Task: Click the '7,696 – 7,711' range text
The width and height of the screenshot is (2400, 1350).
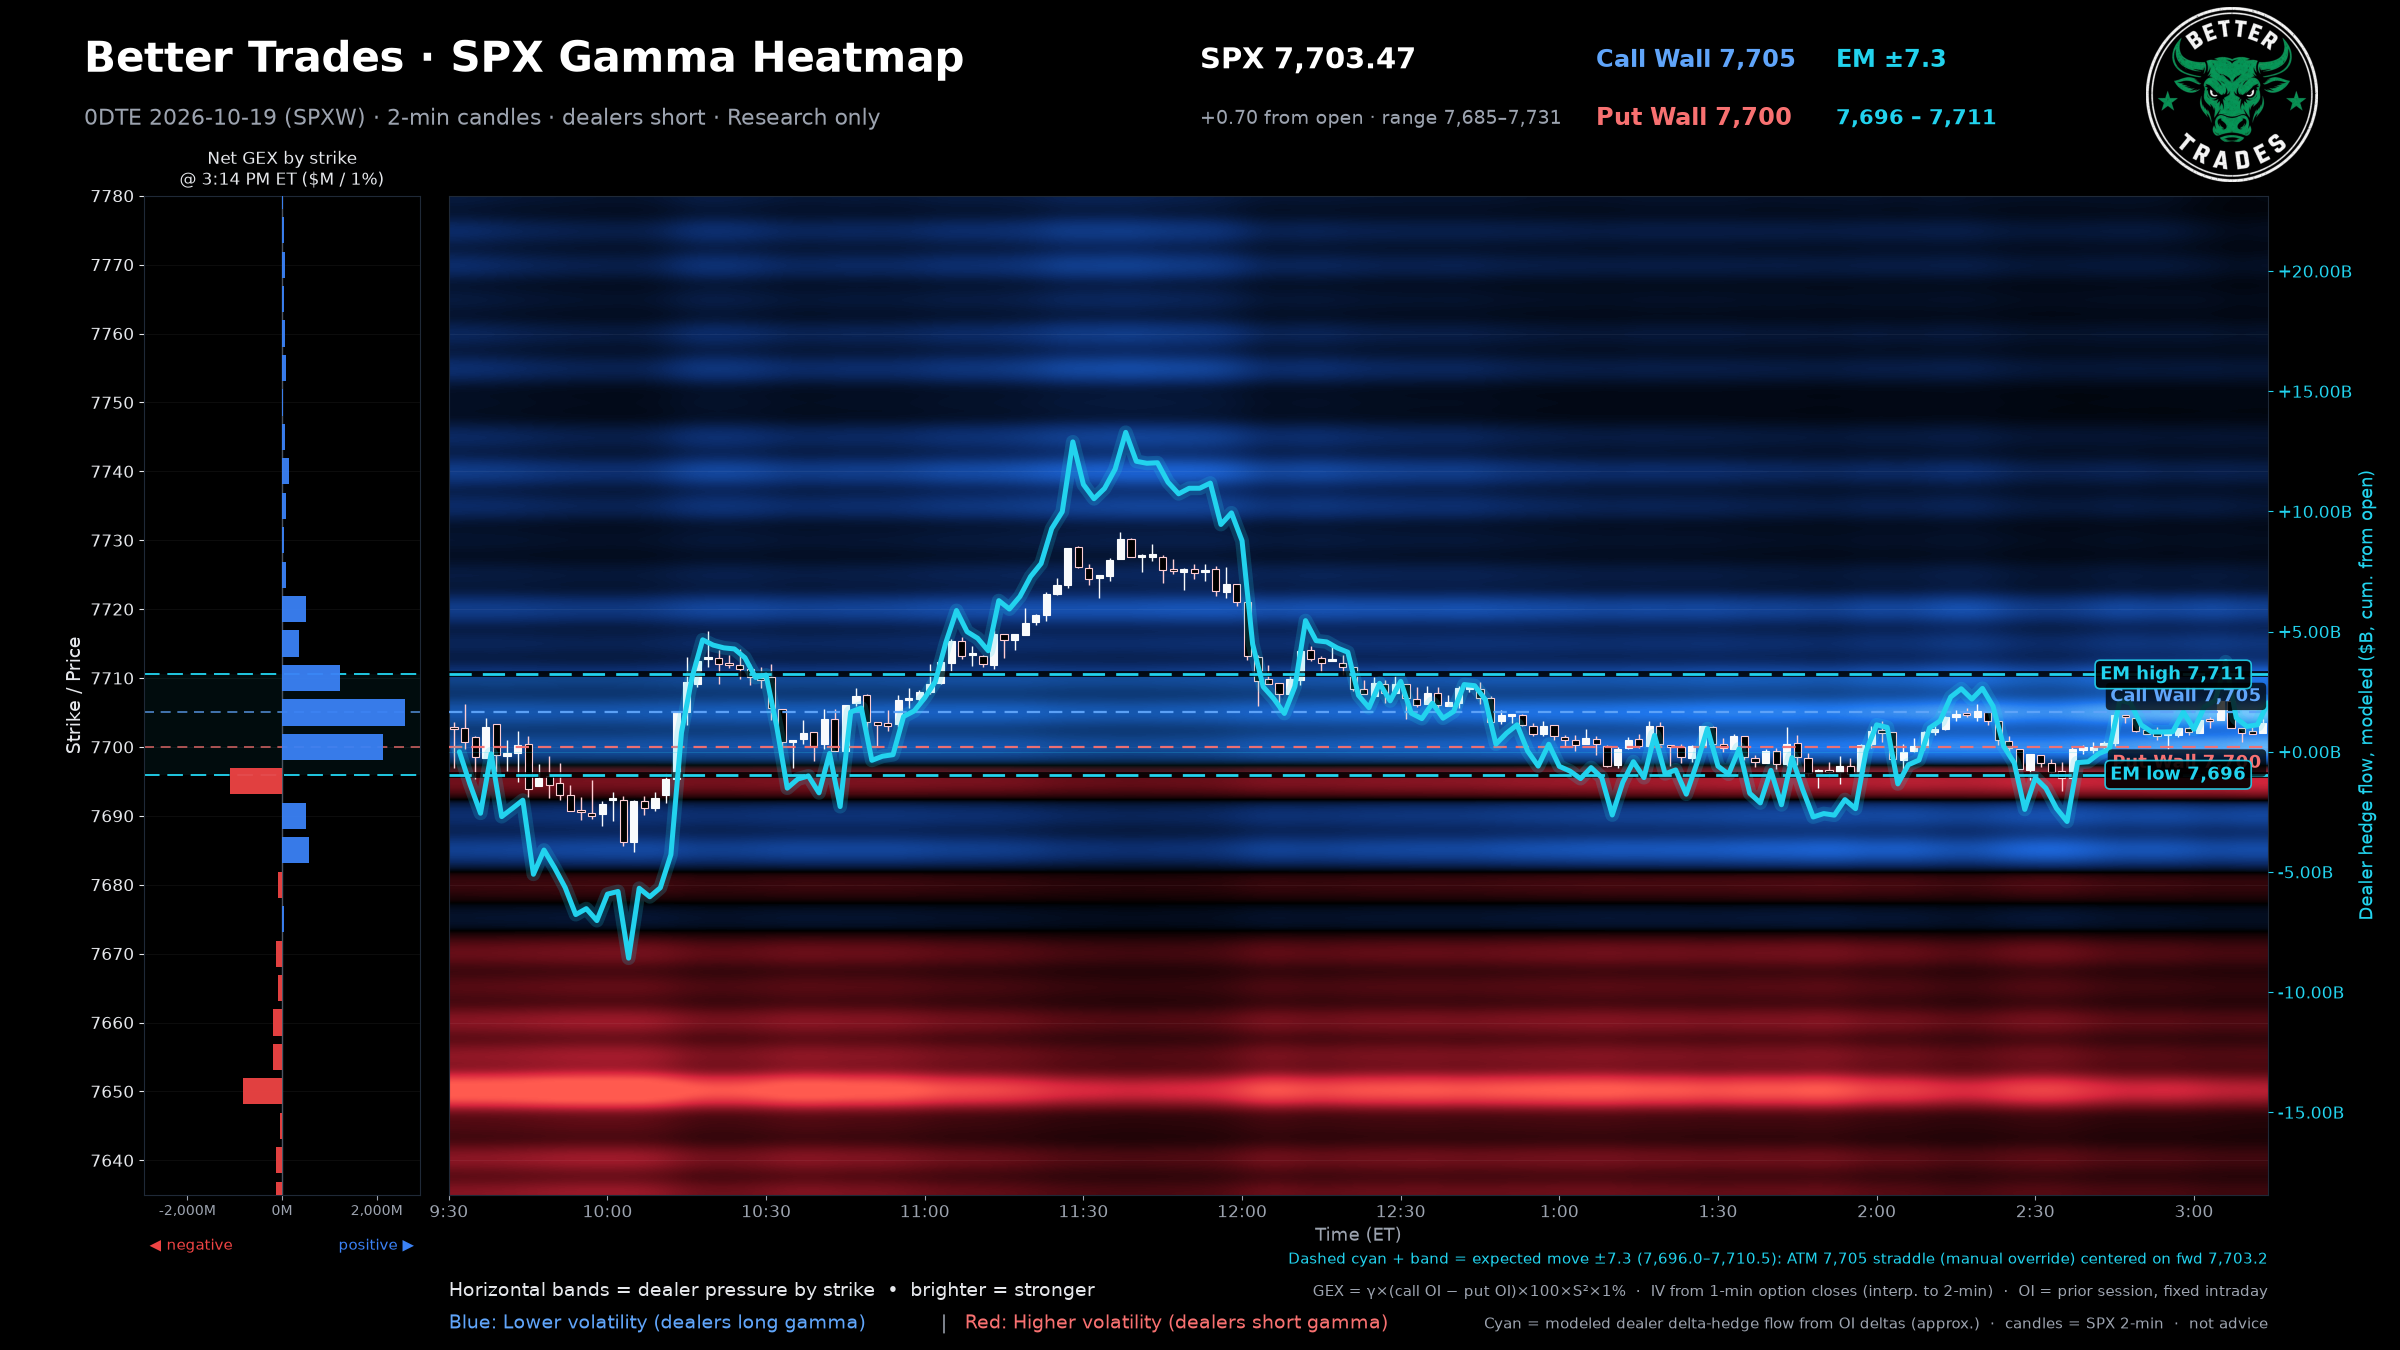Action: [1915, 117]
